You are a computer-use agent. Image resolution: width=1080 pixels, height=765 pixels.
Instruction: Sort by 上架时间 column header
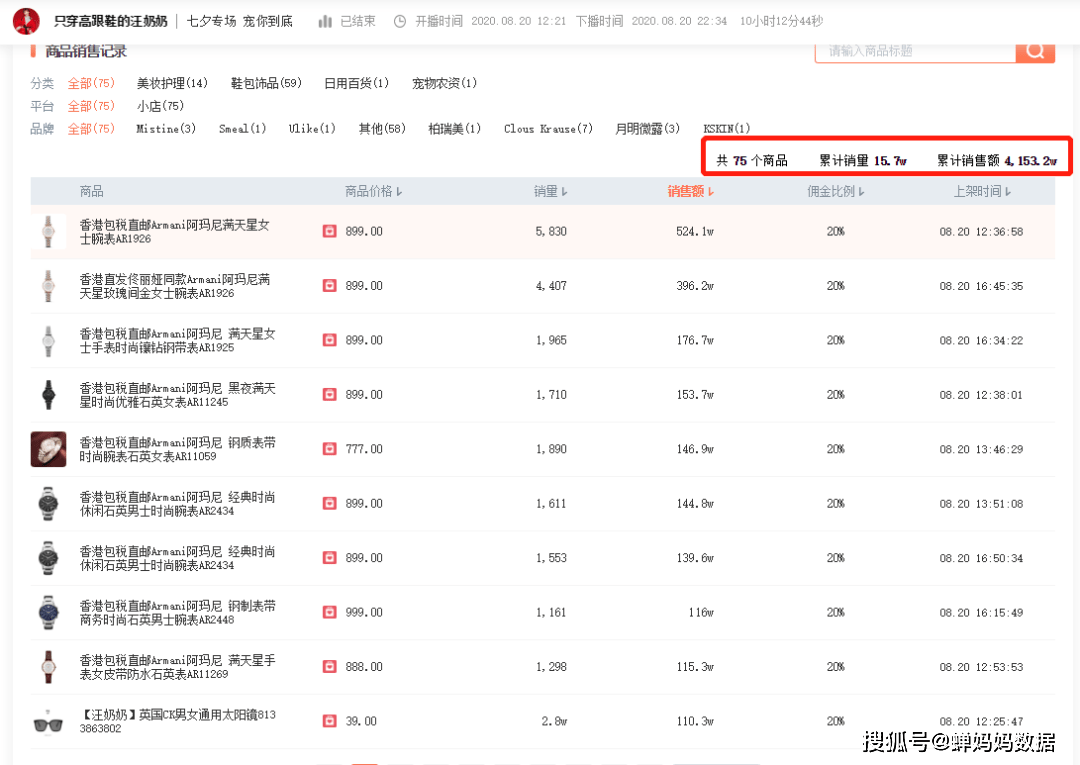click(x=982, y=191)
